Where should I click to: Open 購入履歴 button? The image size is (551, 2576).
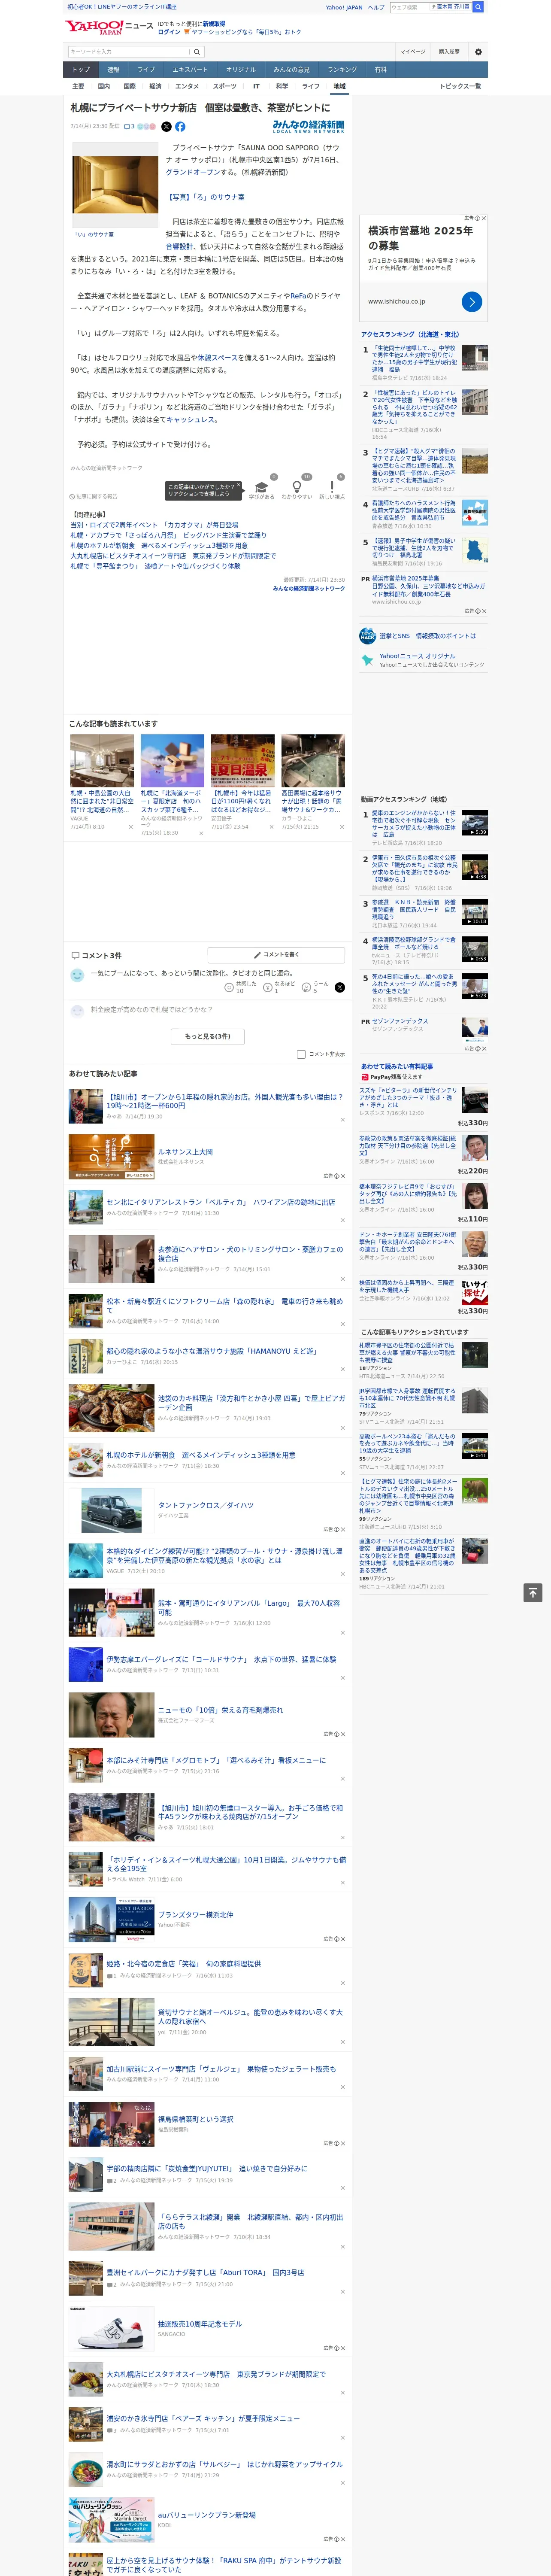point(449,52)
